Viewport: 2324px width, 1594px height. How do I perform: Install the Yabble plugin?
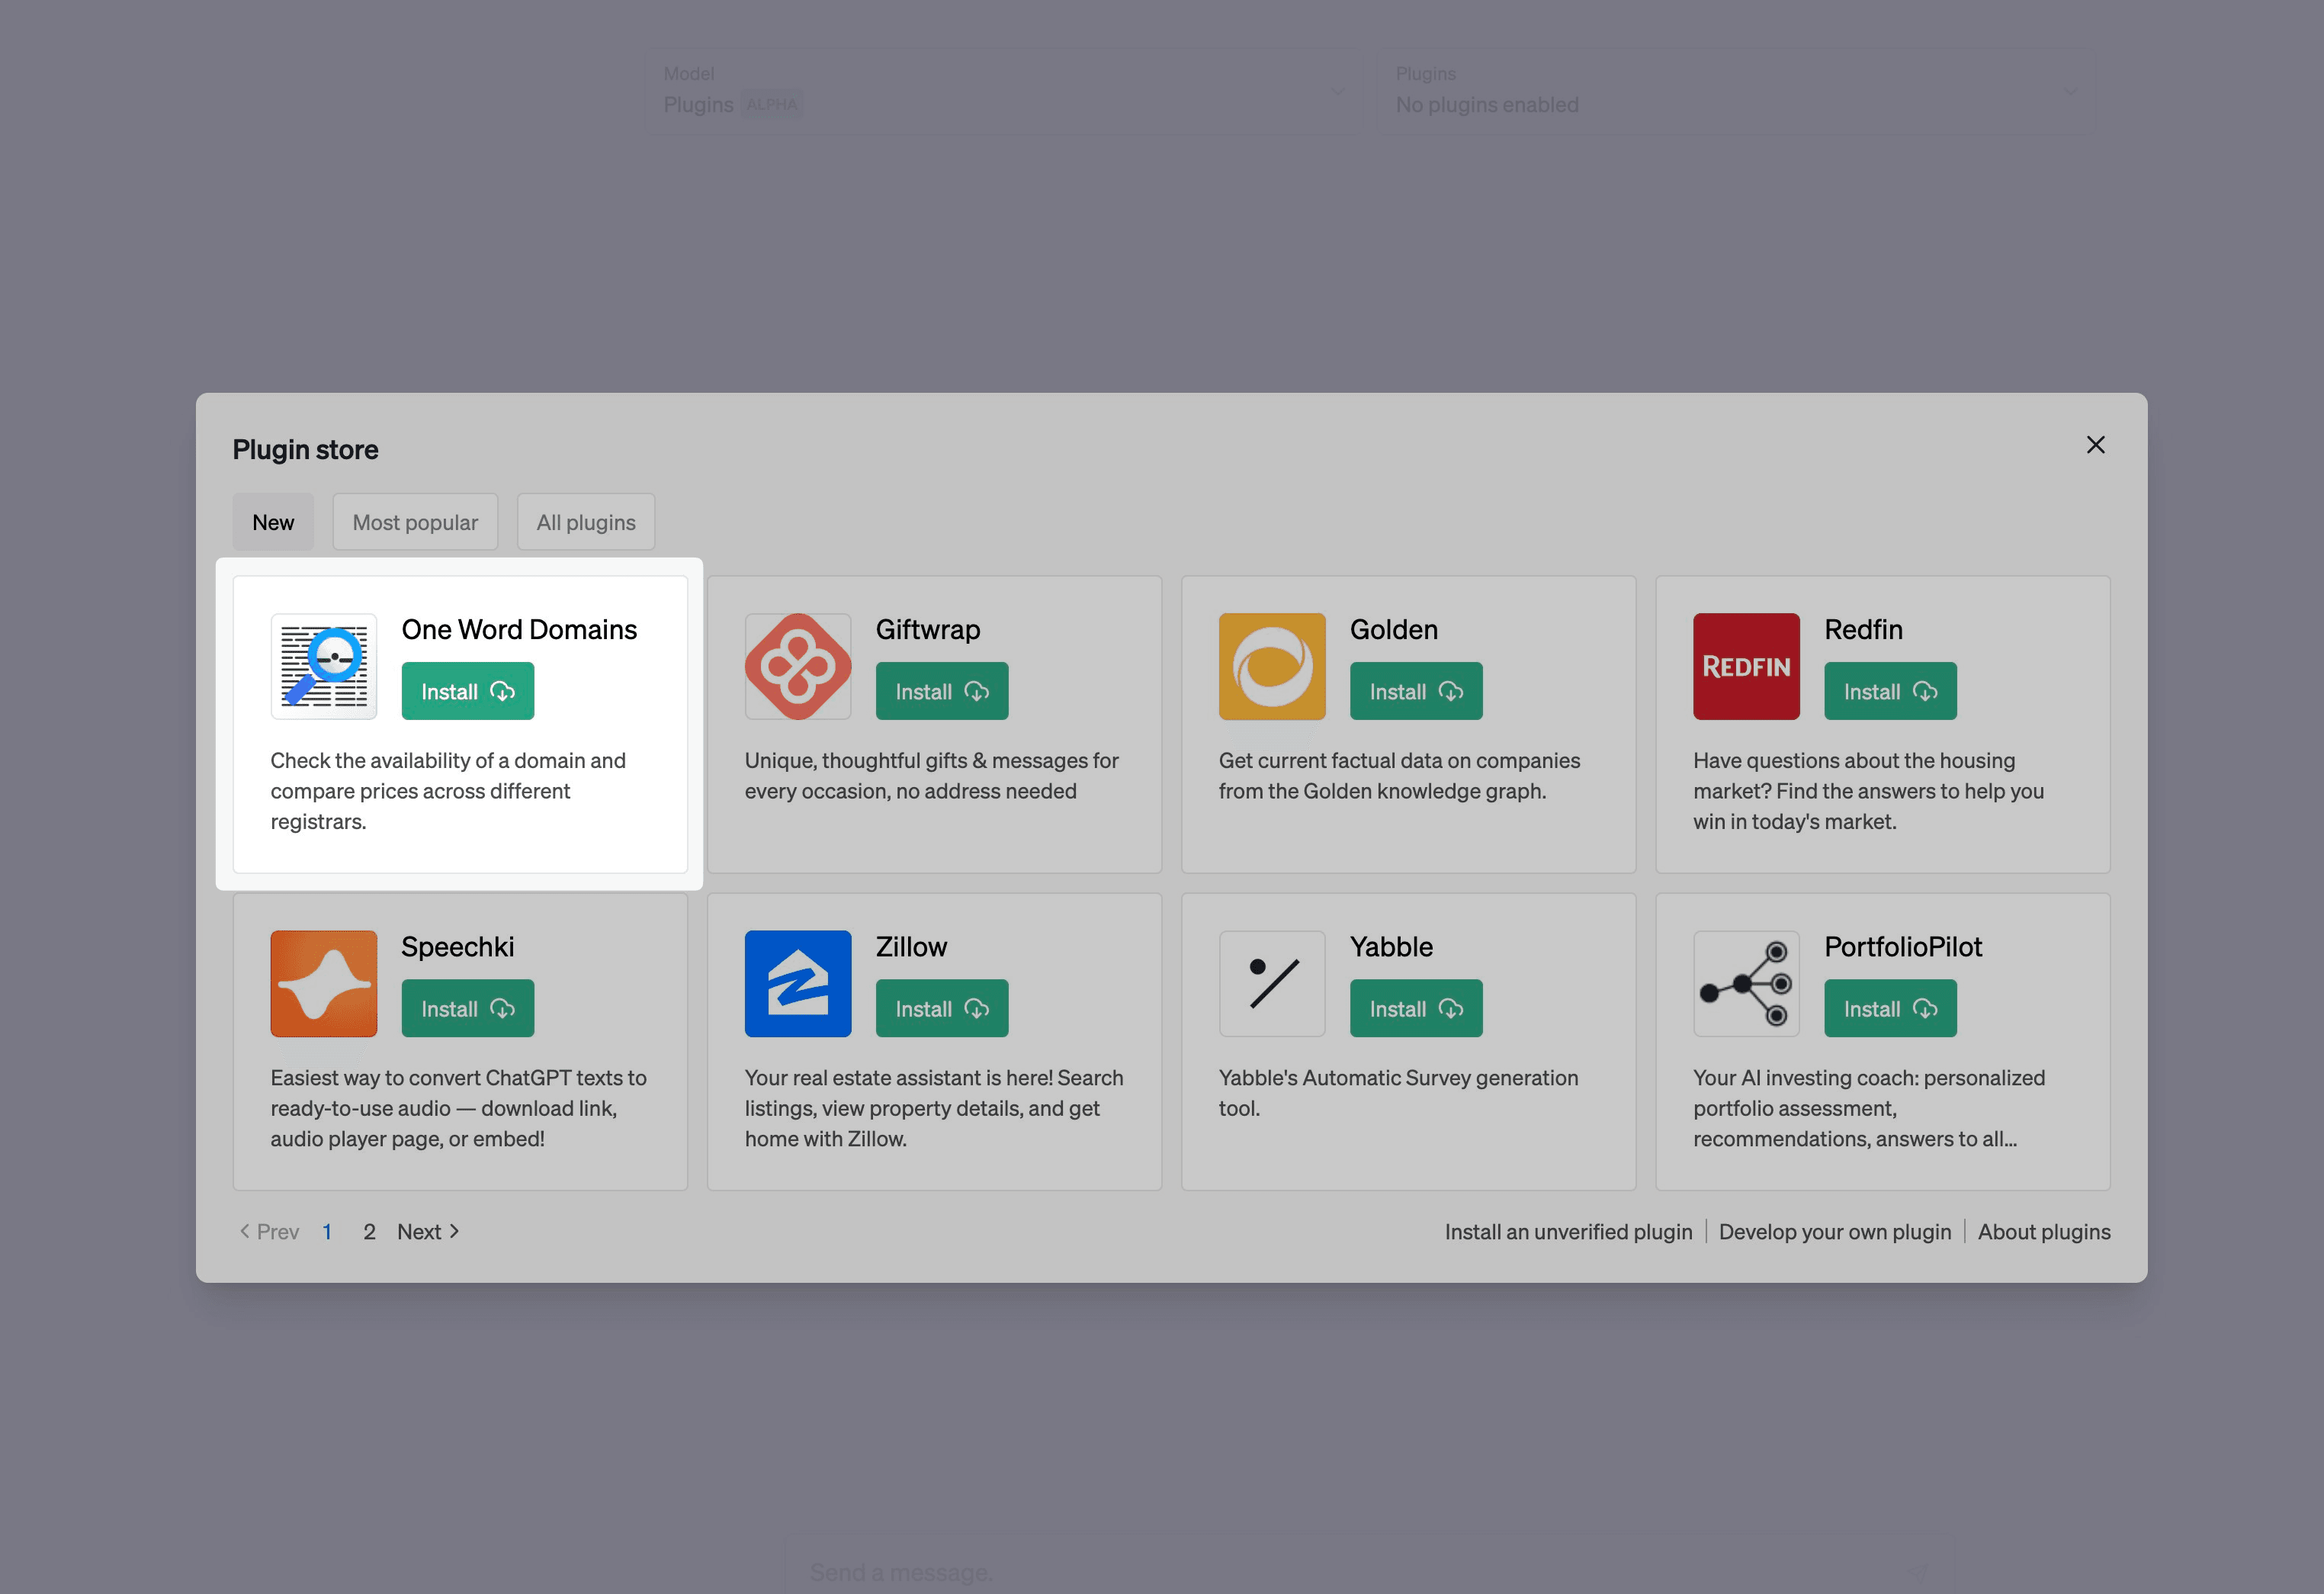1416,1008
